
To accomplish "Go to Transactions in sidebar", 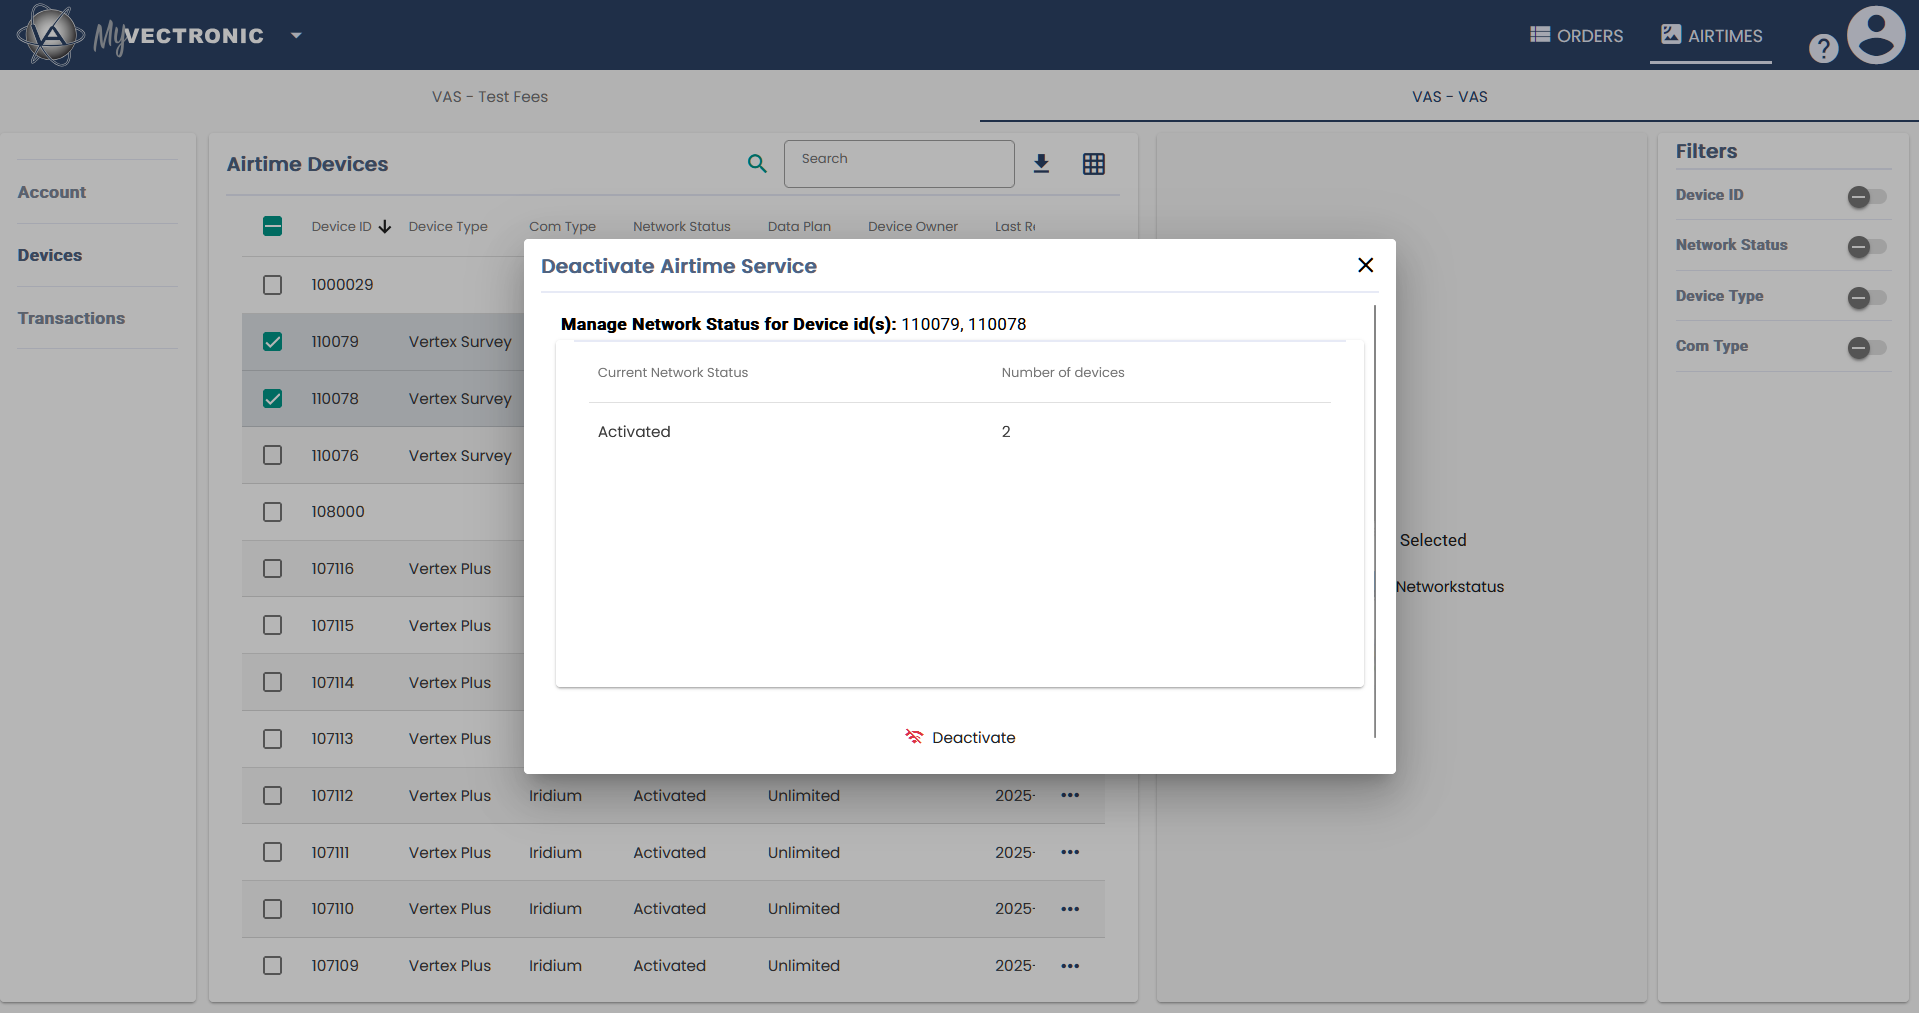I will point(71,318).
